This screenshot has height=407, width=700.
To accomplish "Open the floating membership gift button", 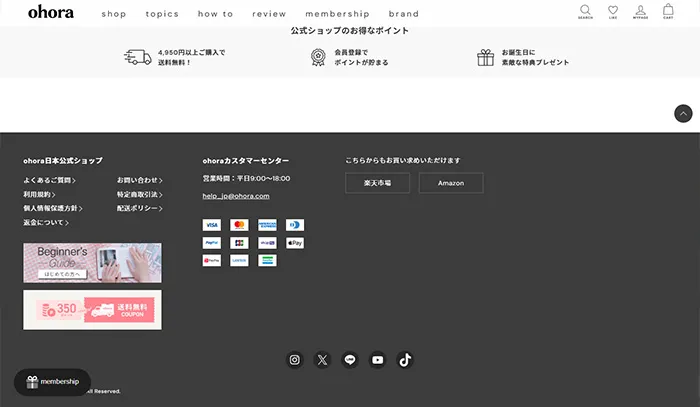I will click(52, 382).
